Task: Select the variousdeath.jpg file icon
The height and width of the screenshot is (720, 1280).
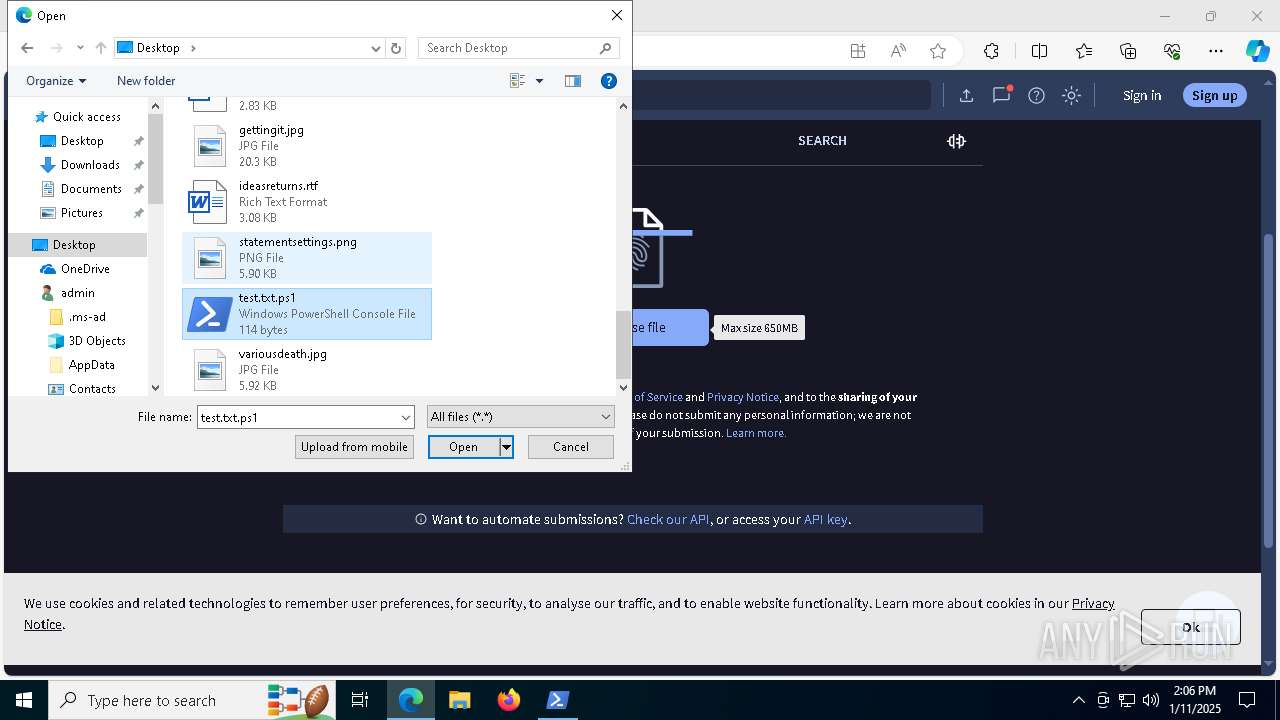Action: pyautogui.click(x=209, y=370)
